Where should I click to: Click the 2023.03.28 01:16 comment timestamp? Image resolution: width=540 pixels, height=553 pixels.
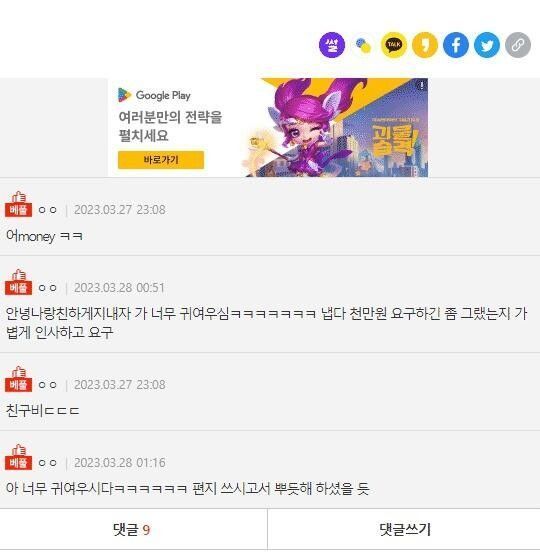[x=120, y=463]
